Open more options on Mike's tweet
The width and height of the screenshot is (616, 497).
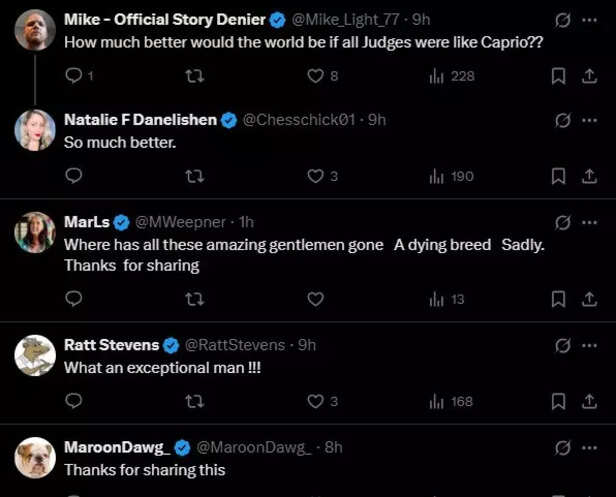[590, 20]
